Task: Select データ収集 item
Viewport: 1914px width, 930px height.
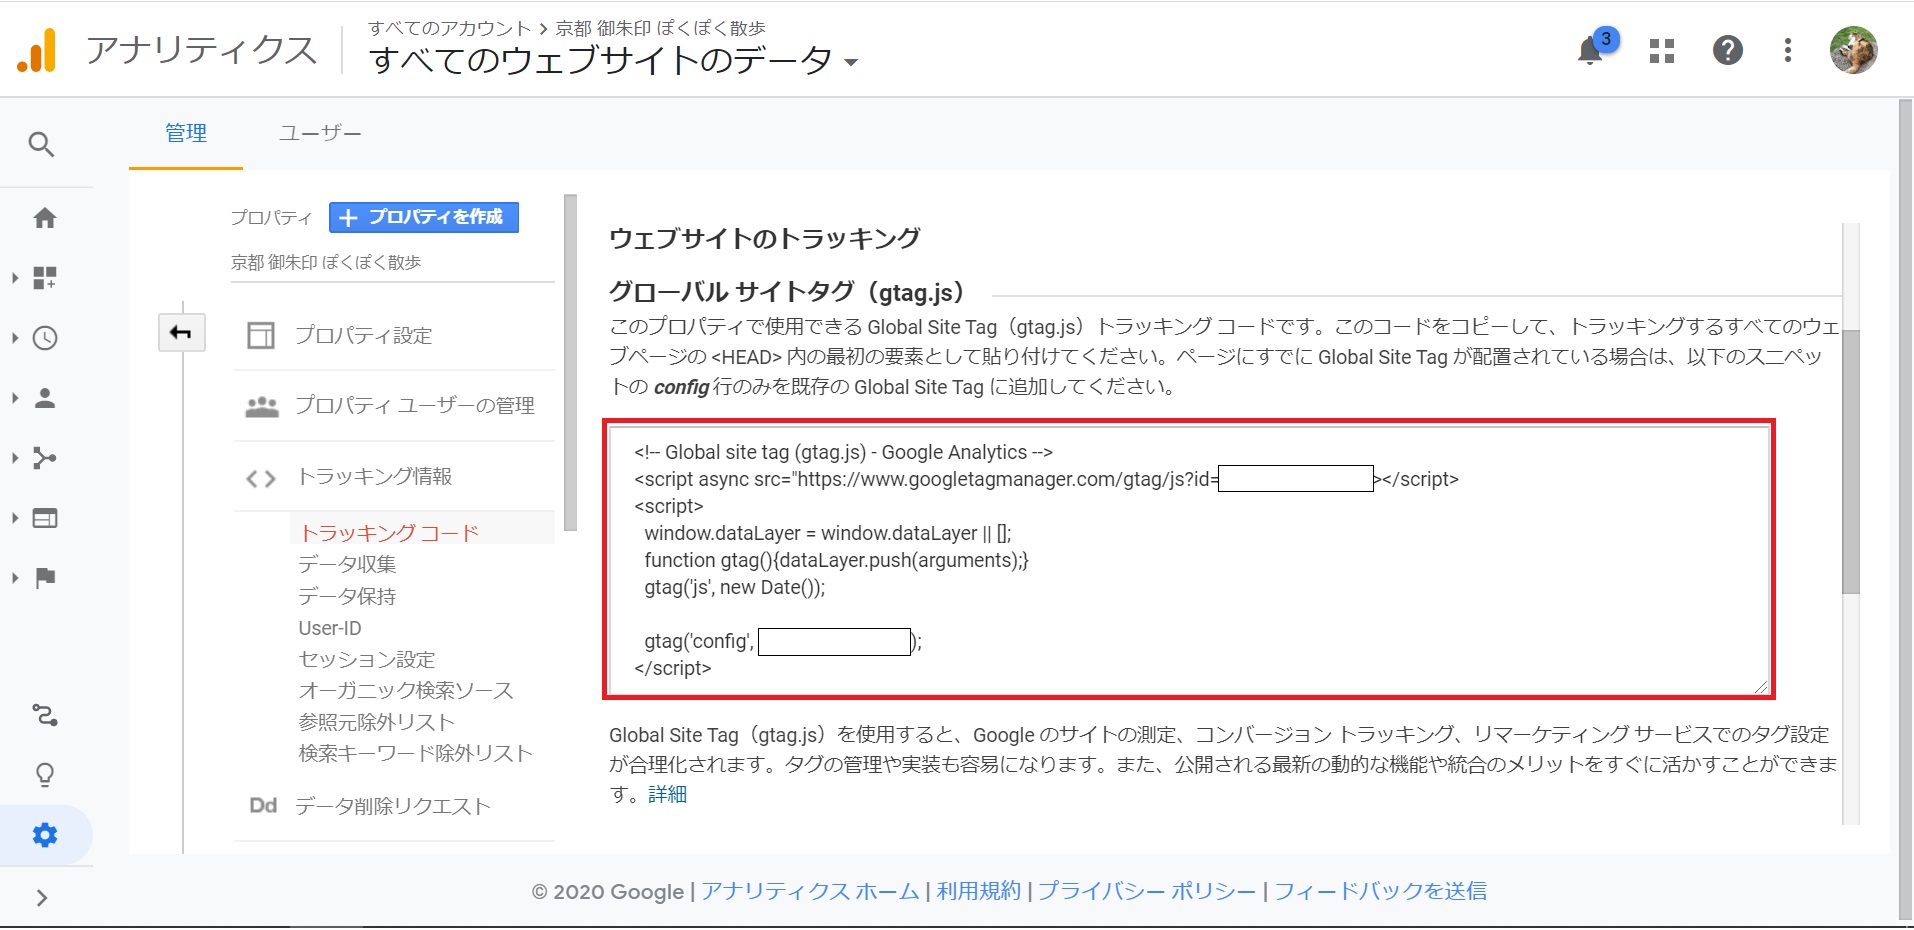Action: click(x=347, y=564)
